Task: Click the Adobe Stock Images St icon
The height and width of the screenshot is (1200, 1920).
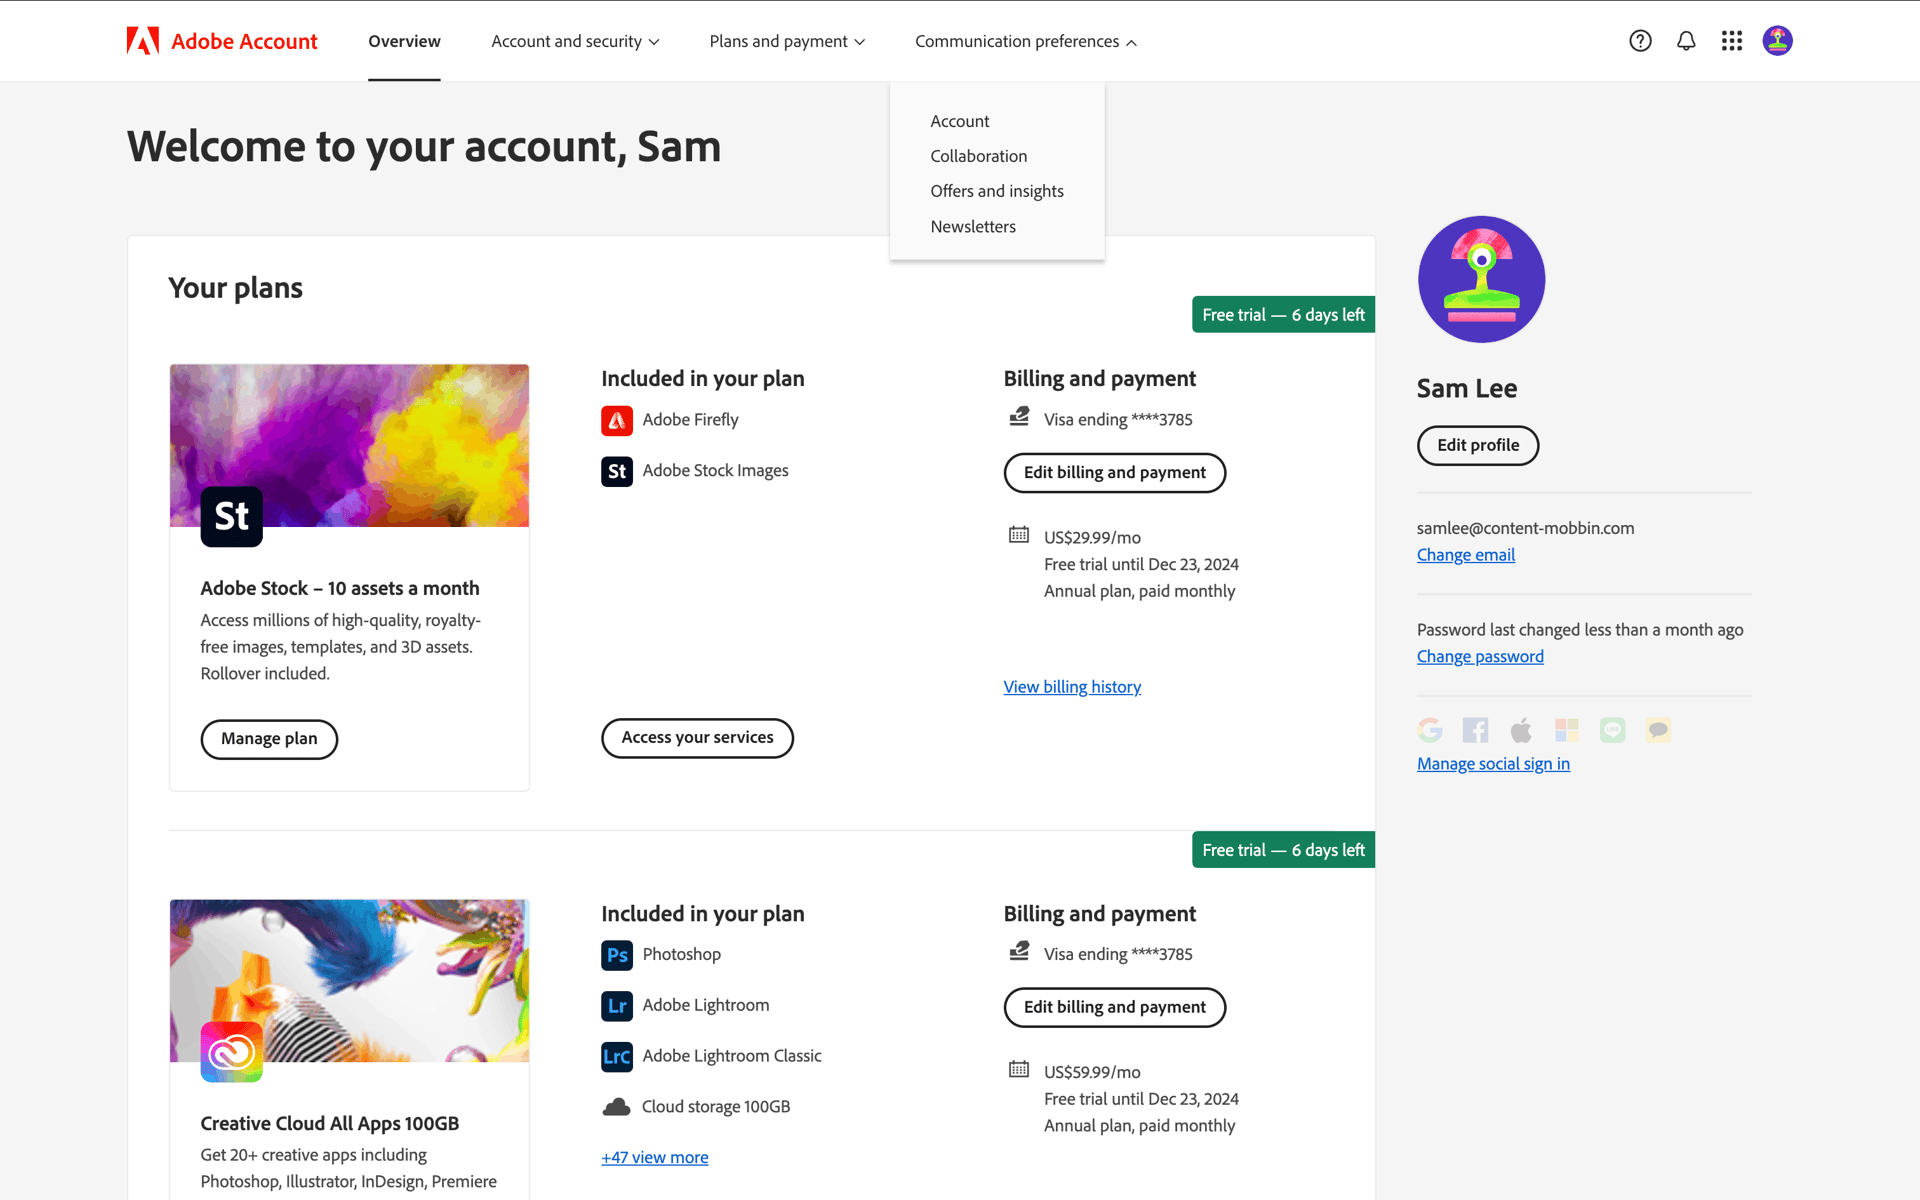Action: tap(617, 471)
